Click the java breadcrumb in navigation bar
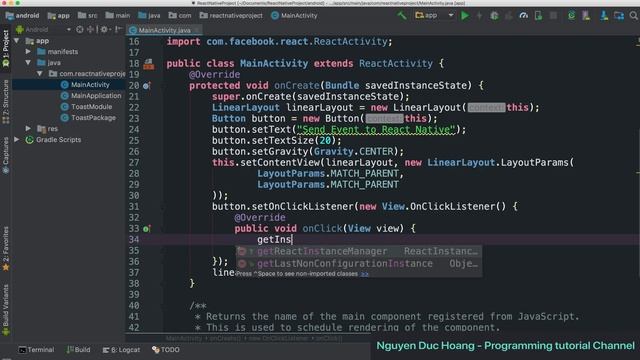Image resolution: width=640 pixels, height=360 pixels. coord(149,16)
